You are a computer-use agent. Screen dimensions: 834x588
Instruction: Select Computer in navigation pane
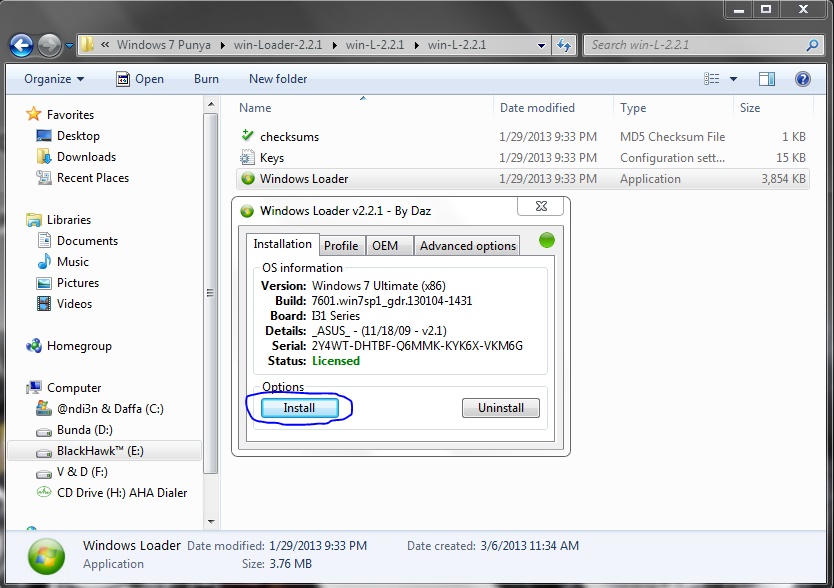tap(74, 388)
